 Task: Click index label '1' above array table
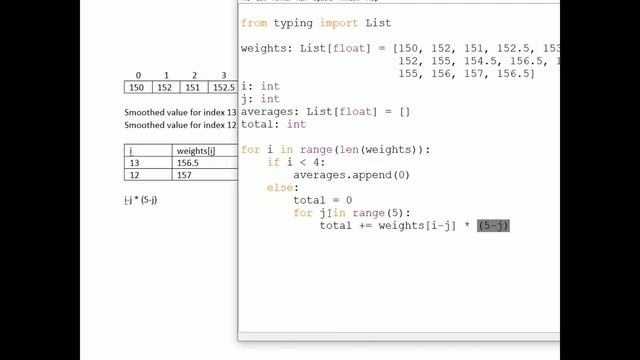tap(166, 76)
